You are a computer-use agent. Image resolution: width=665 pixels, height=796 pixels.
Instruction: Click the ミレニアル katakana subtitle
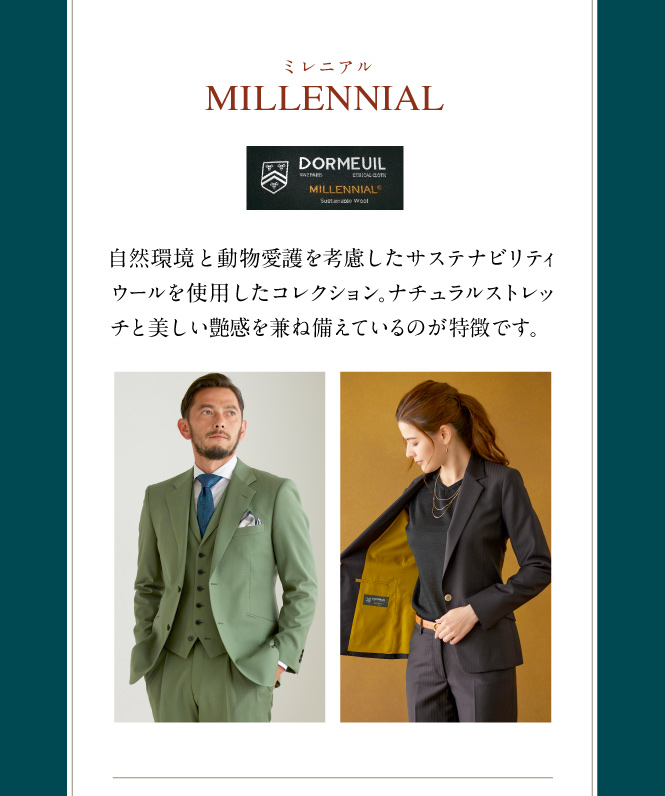pos(327,67)
